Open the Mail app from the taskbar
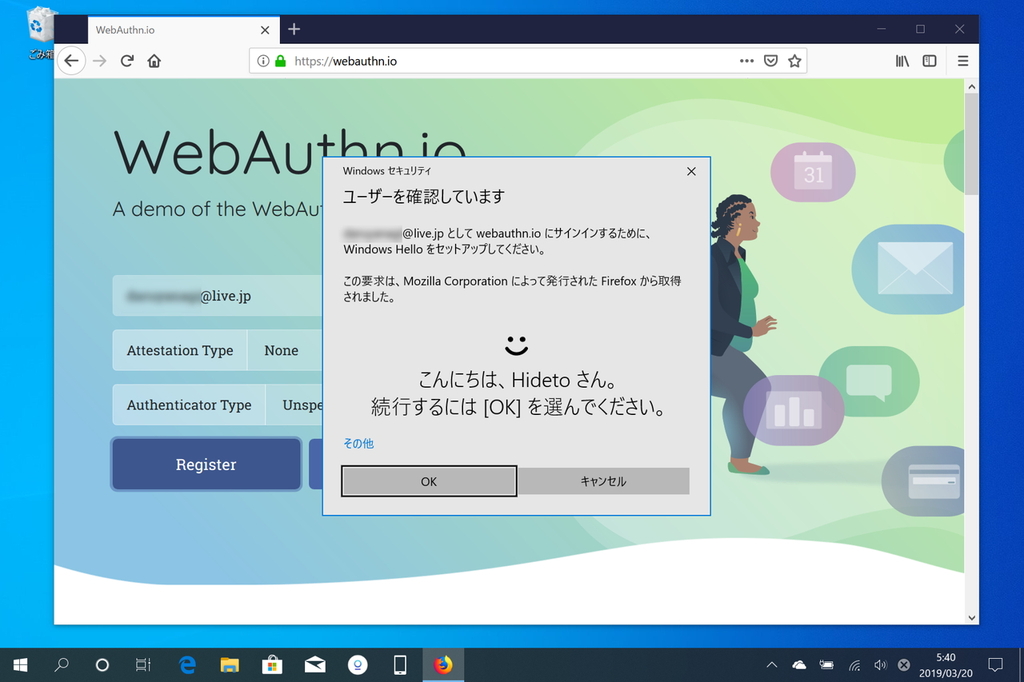 click(315, 664)
